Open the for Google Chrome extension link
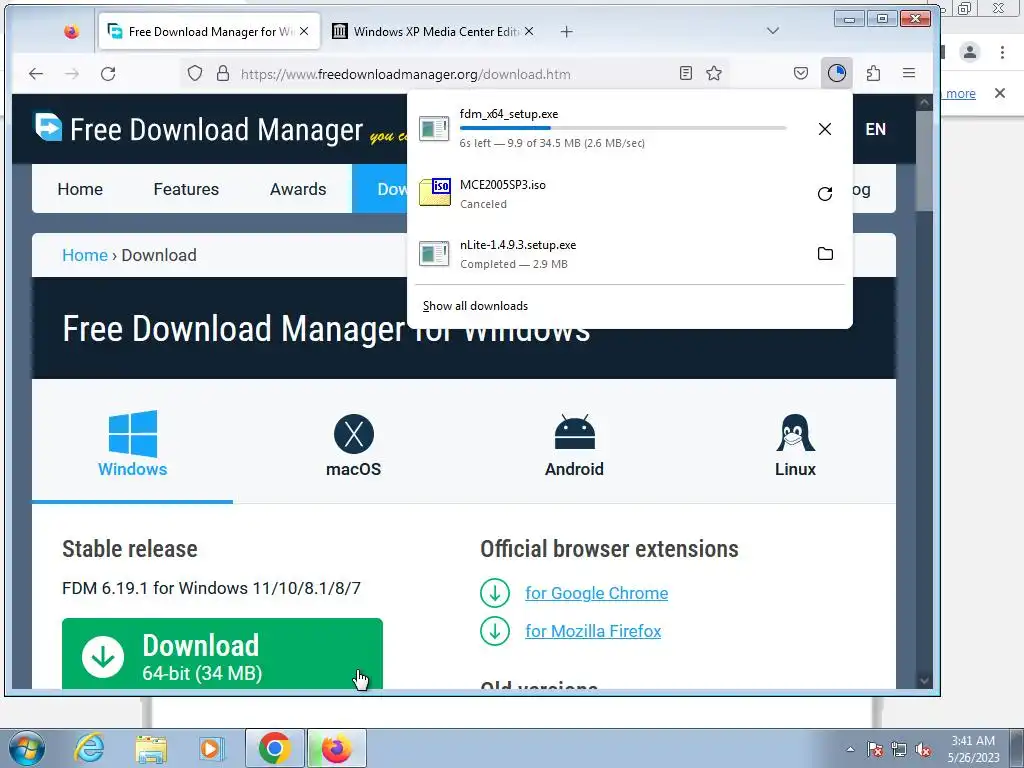1024x768 pixels. point(596,593)
